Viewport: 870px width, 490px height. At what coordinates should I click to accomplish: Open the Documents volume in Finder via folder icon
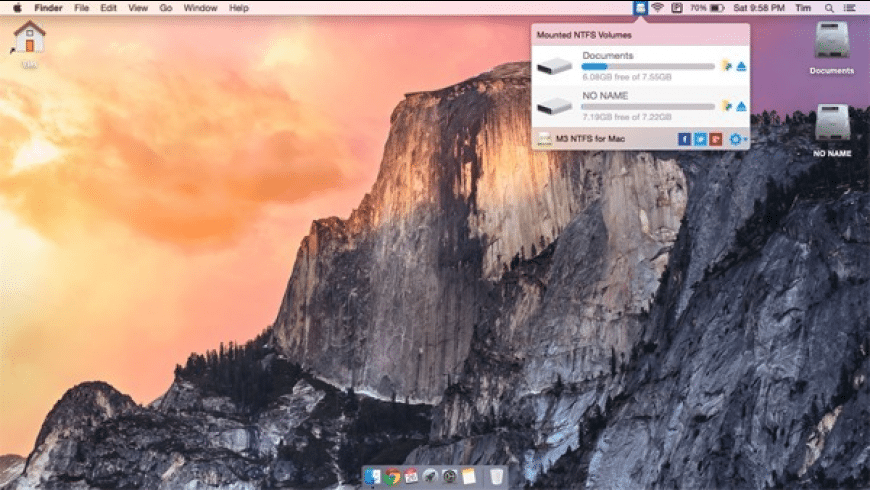(726, 66)
